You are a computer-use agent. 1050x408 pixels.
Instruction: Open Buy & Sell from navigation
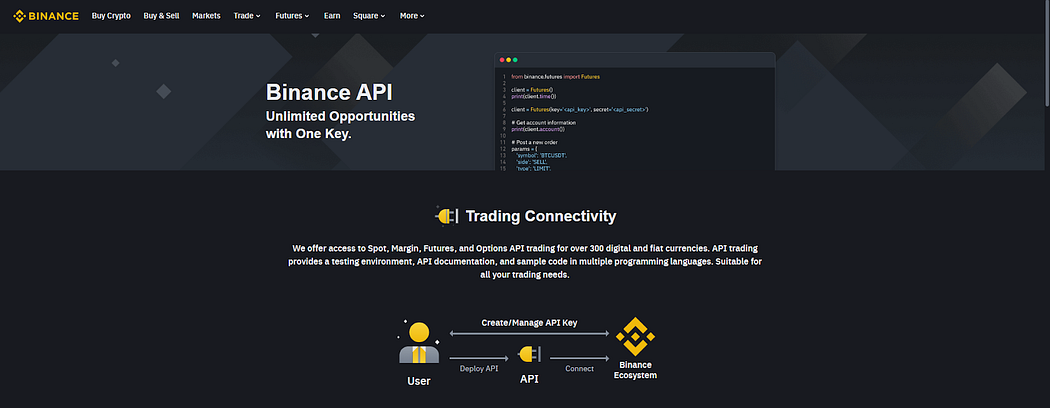tap(161, 15)
